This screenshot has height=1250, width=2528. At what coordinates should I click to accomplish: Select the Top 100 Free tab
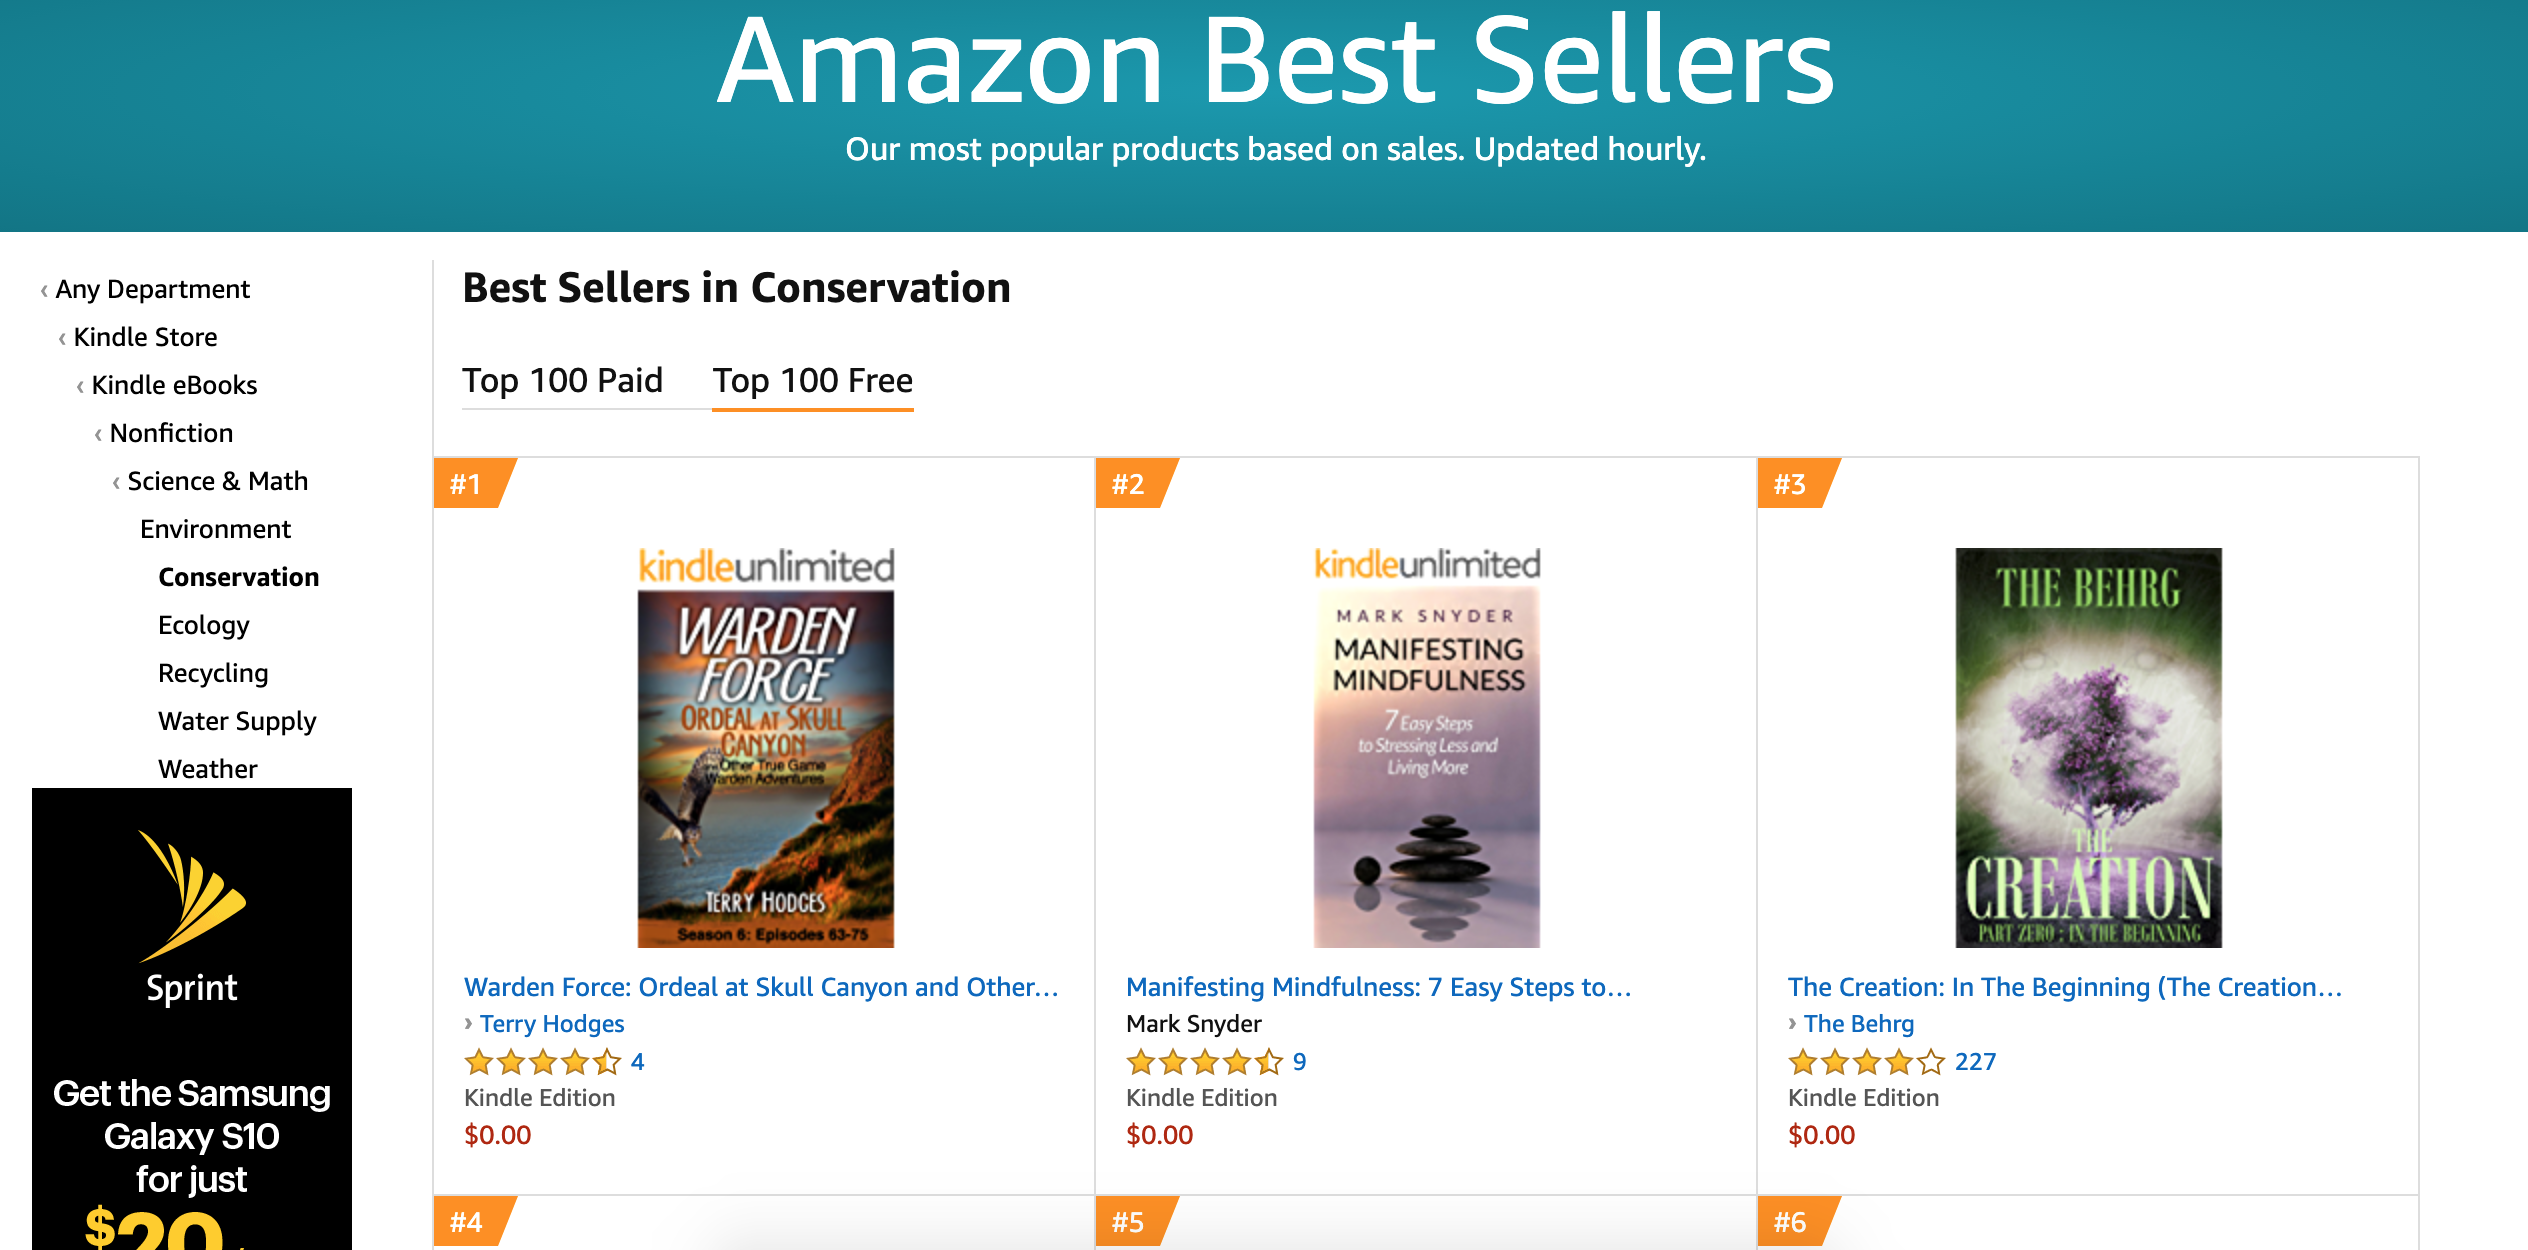tap(812, 381)
